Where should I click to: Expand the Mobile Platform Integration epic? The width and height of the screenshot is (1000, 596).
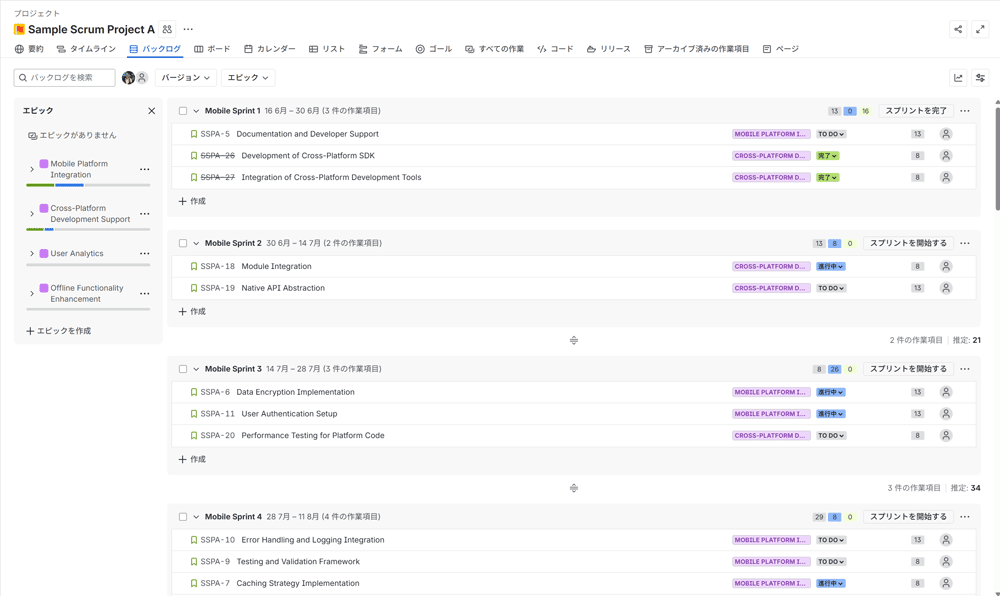(x=32, y=169)
